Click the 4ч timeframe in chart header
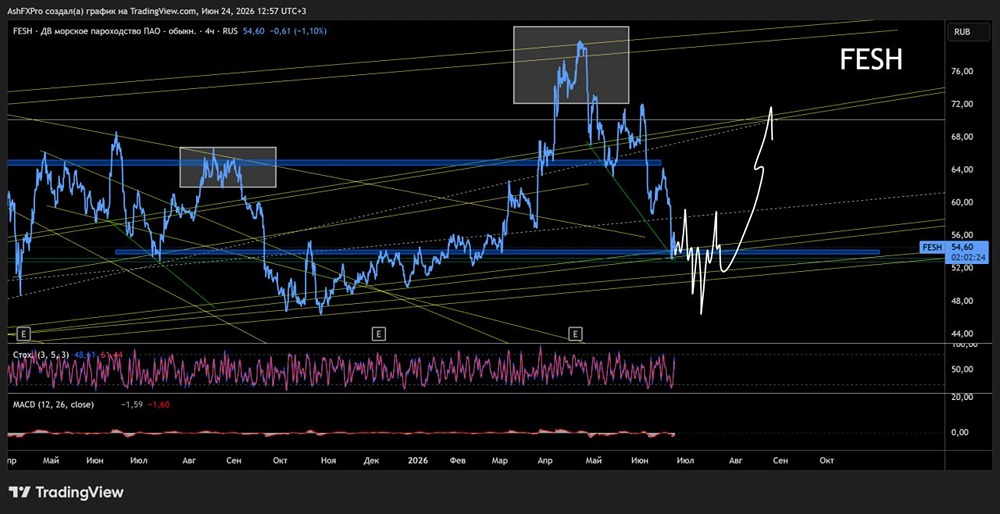1000x514 pixels. click(209, 31)
